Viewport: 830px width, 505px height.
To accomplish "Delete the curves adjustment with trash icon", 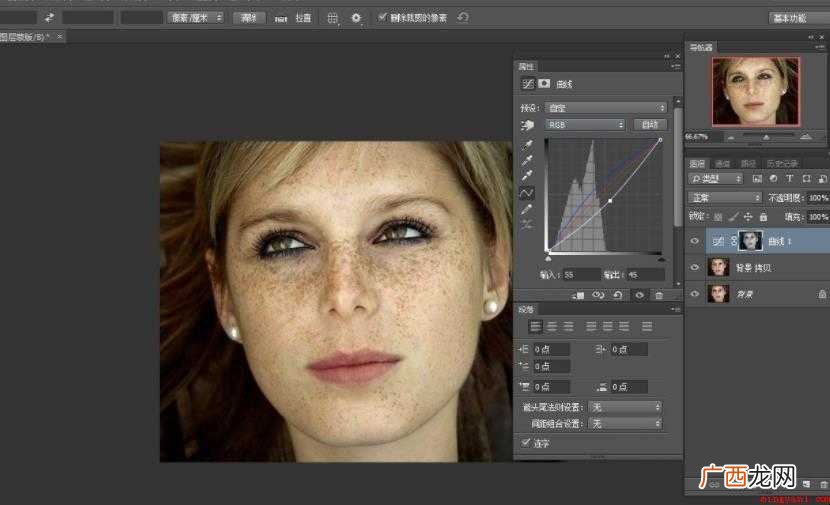I will tap(659, 295).
